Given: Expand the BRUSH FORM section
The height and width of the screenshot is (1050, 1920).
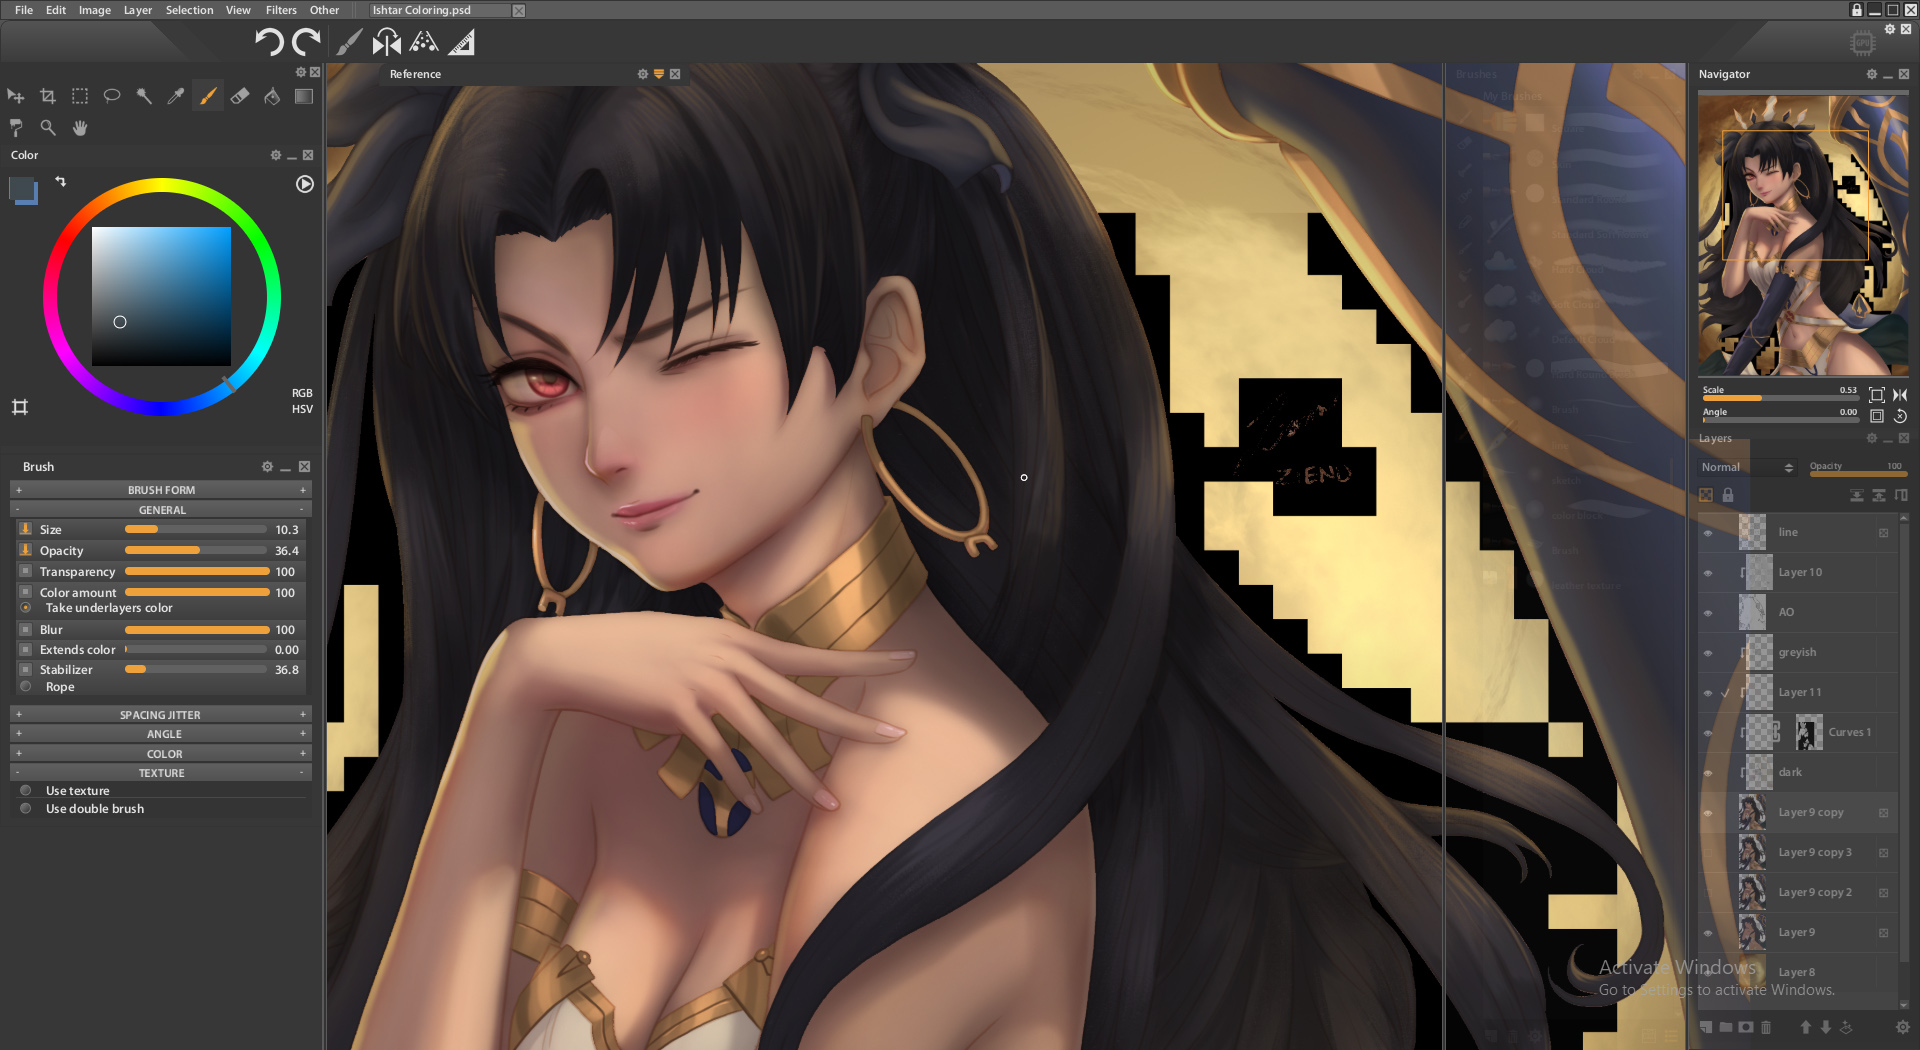Looking at the screenshot, I should [161, 490].
